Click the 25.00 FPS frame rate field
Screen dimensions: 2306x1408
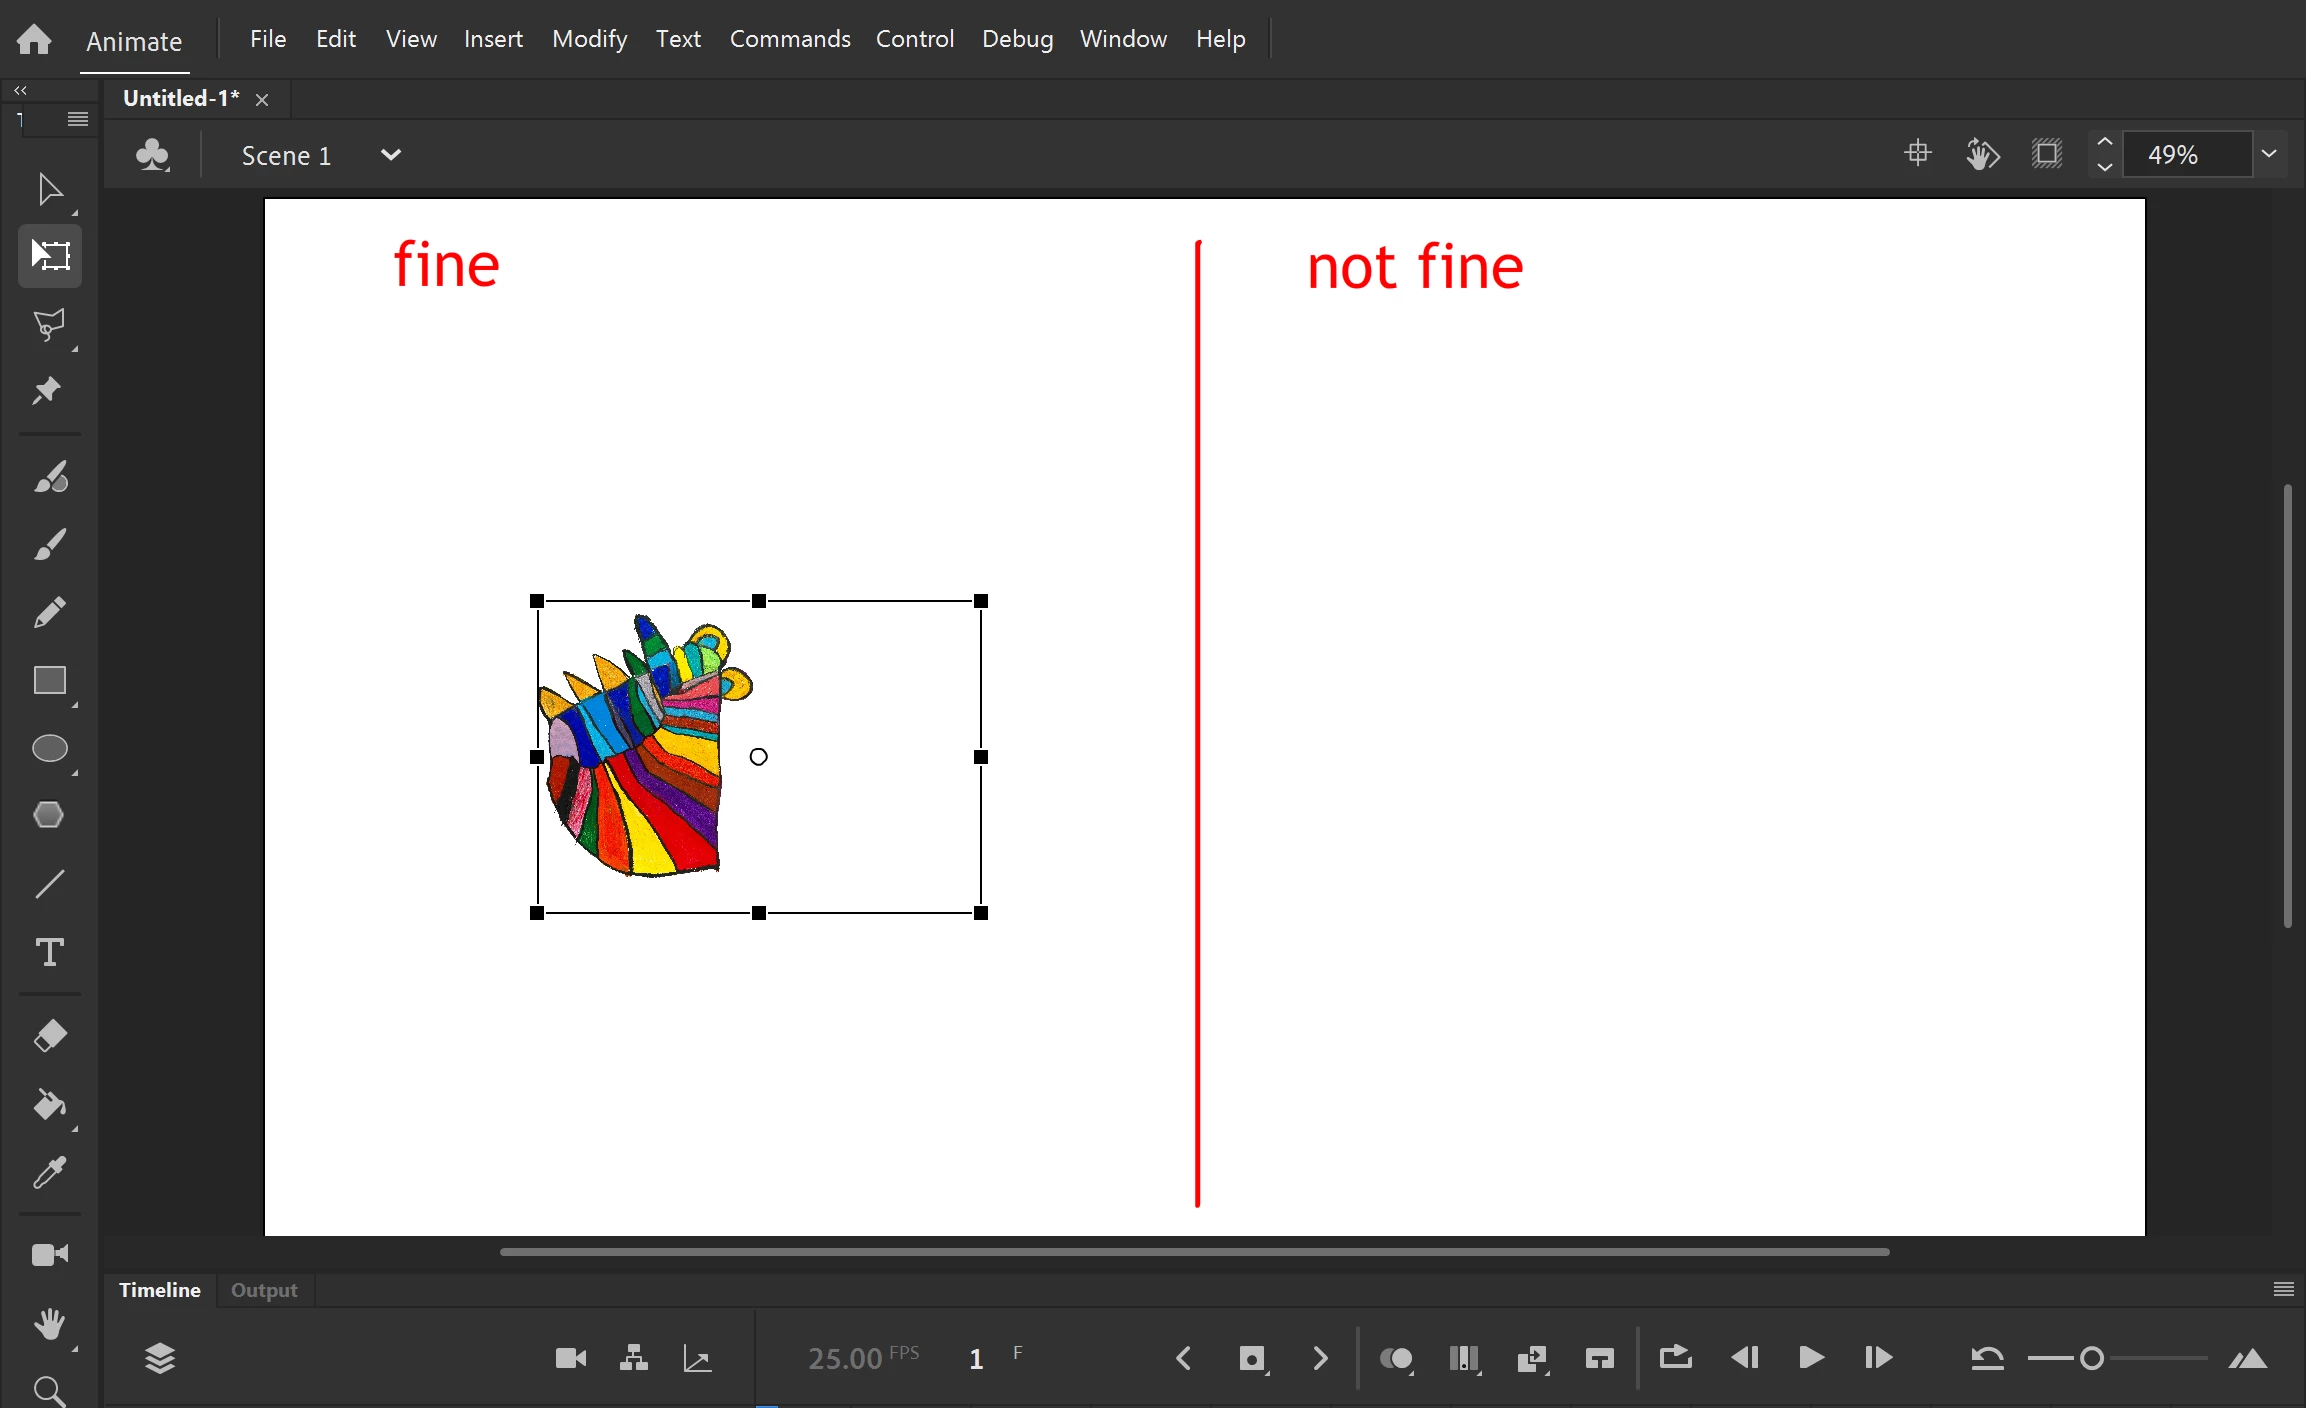[x=845, y=1358]
